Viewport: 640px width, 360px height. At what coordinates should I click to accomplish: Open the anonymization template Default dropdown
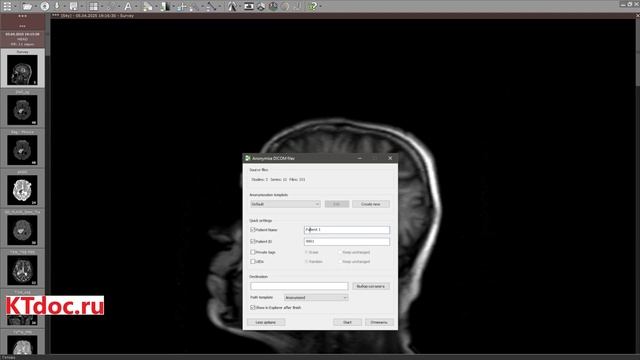(285, 204)
